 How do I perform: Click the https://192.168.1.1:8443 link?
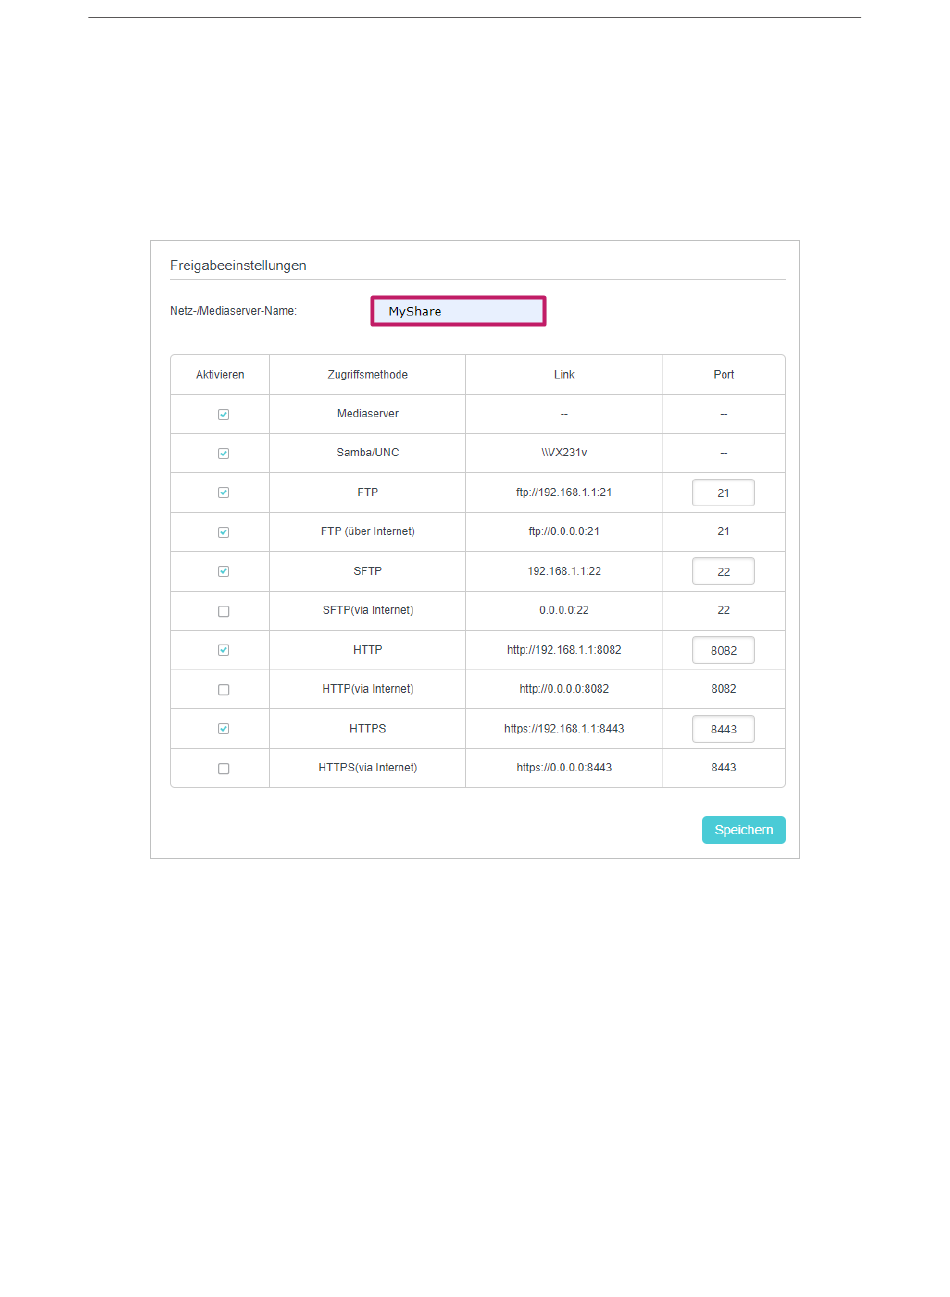click(564, 729)
